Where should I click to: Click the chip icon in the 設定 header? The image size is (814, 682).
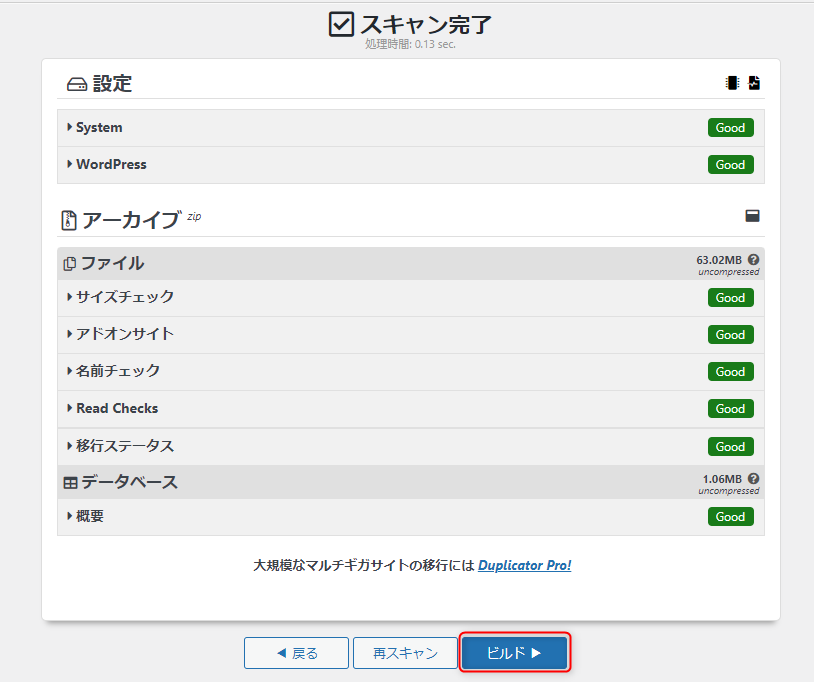coord(732,83)
